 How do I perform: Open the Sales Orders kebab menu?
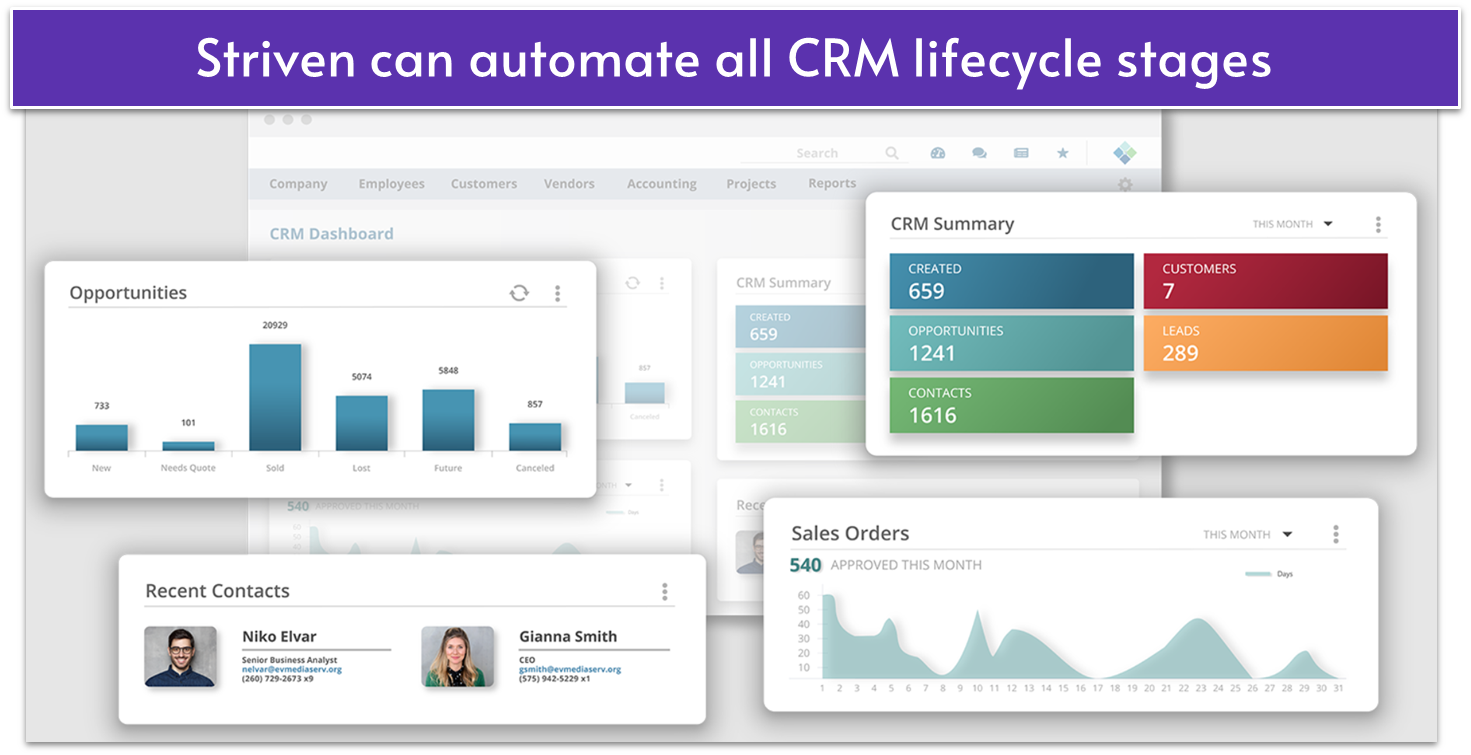tap(1336, 535)
